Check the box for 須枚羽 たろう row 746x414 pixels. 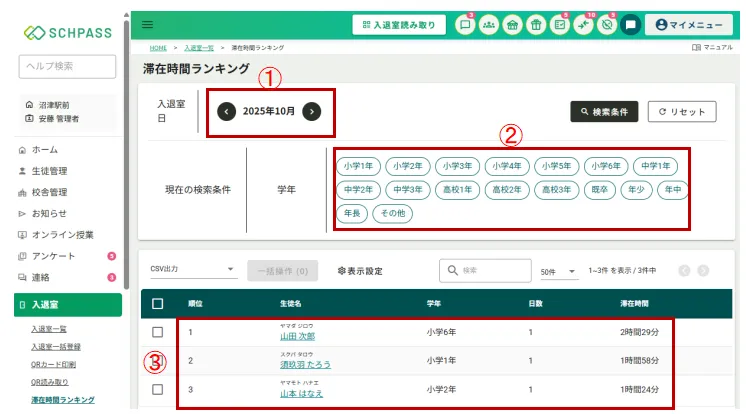pos(157,360)
